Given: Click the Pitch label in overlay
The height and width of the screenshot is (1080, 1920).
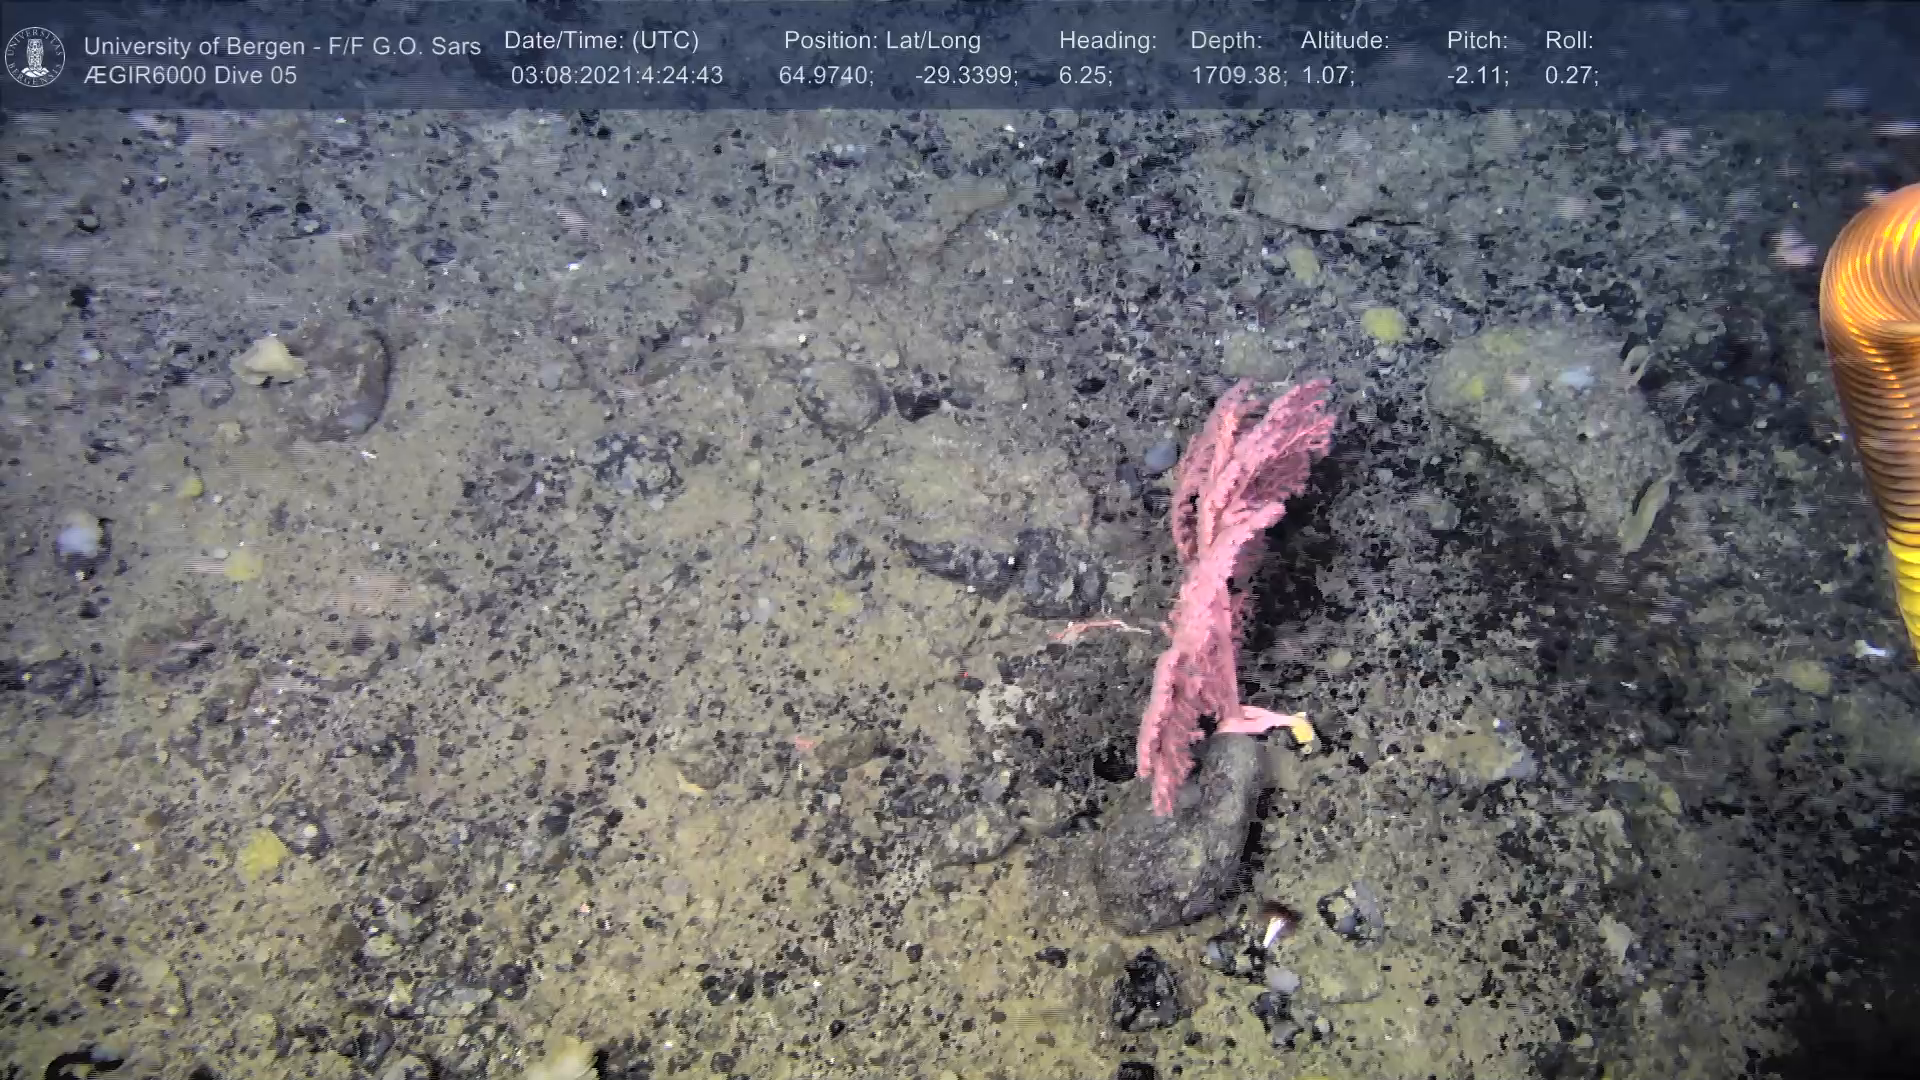Looking at the screenshot, I should [x=1477, y=41].
